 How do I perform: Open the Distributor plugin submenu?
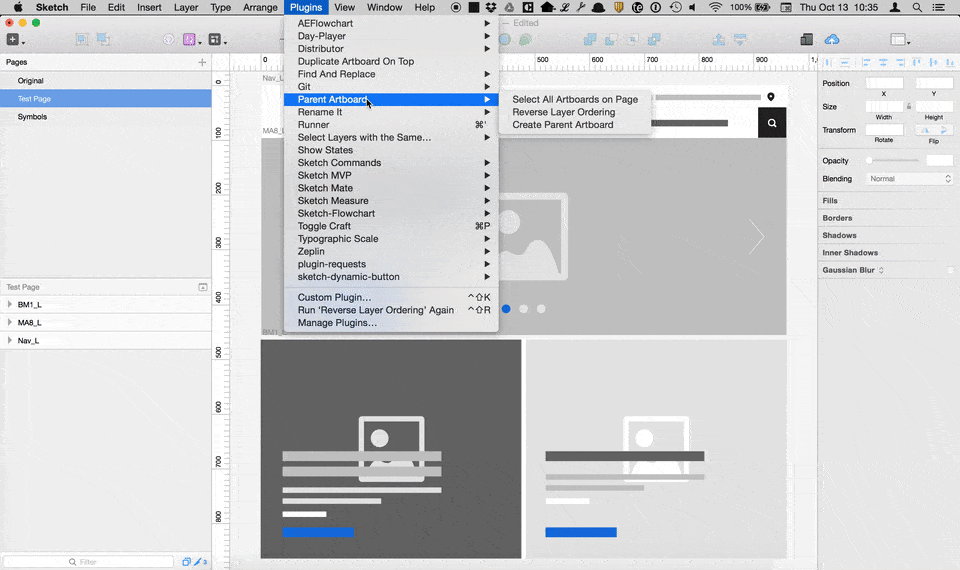391,49
